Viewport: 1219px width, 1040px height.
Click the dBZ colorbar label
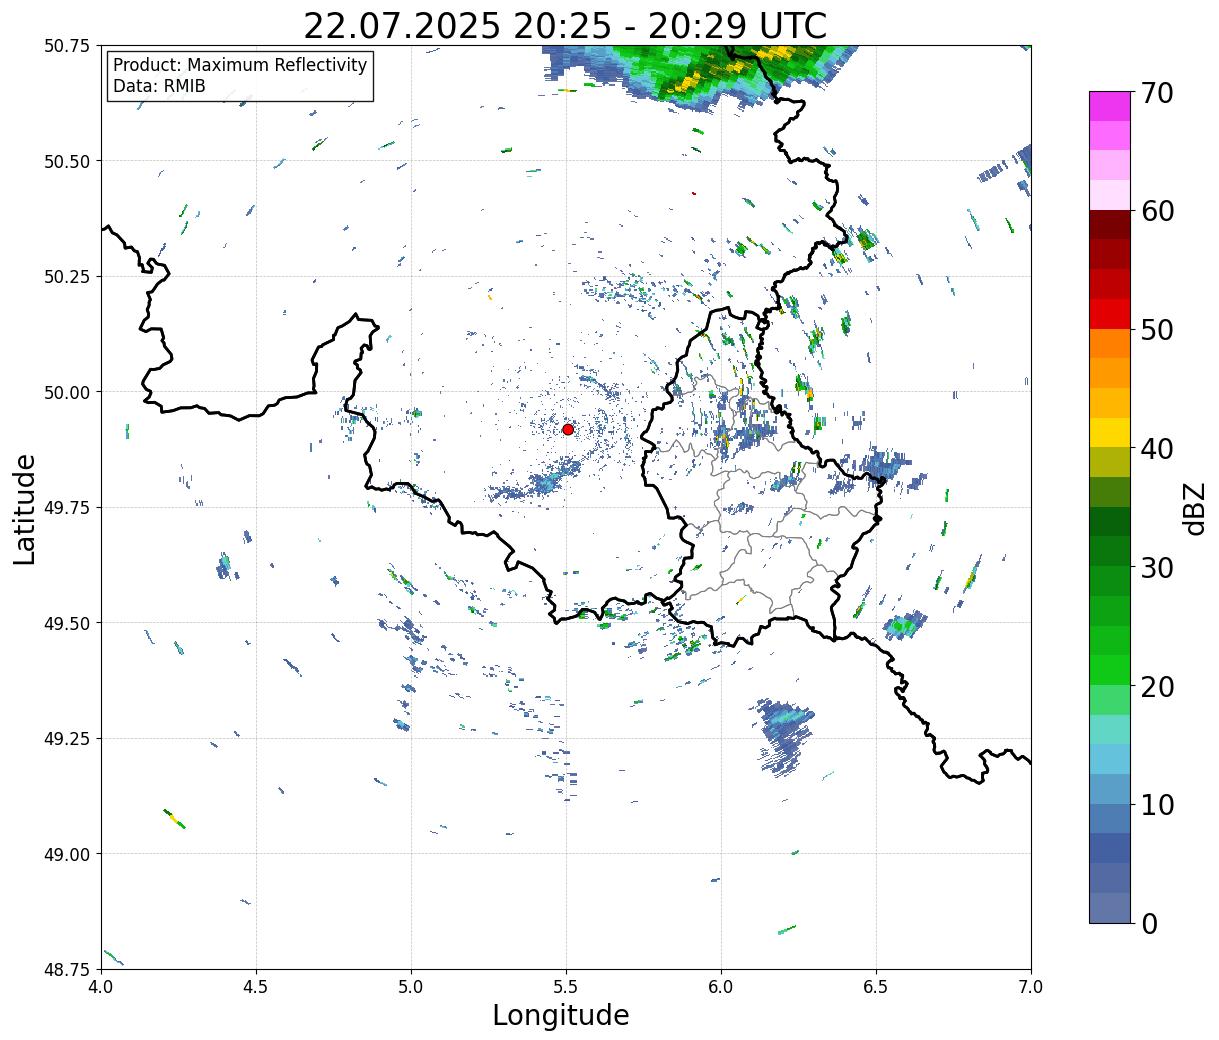(x=1195, y=507)
